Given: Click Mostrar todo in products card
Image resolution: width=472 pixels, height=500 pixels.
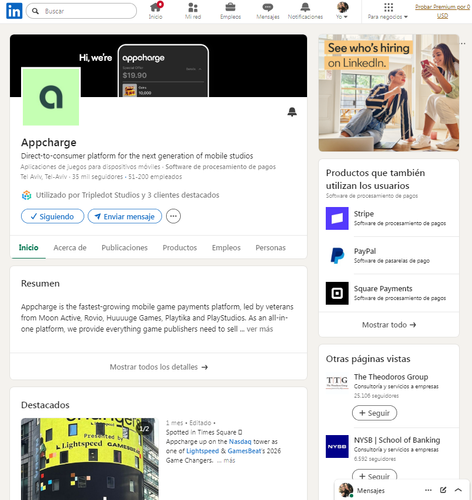Looking at the screenshot, I should pos(389,325).
